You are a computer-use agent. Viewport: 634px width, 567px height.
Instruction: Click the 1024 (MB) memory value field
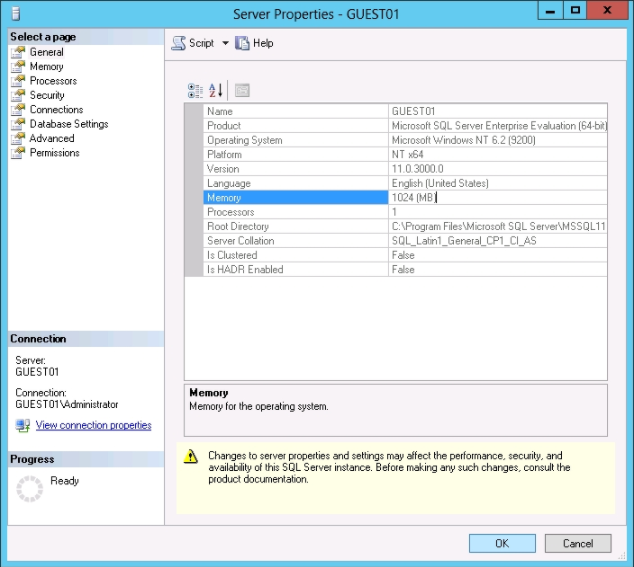(x=498, y=197)
